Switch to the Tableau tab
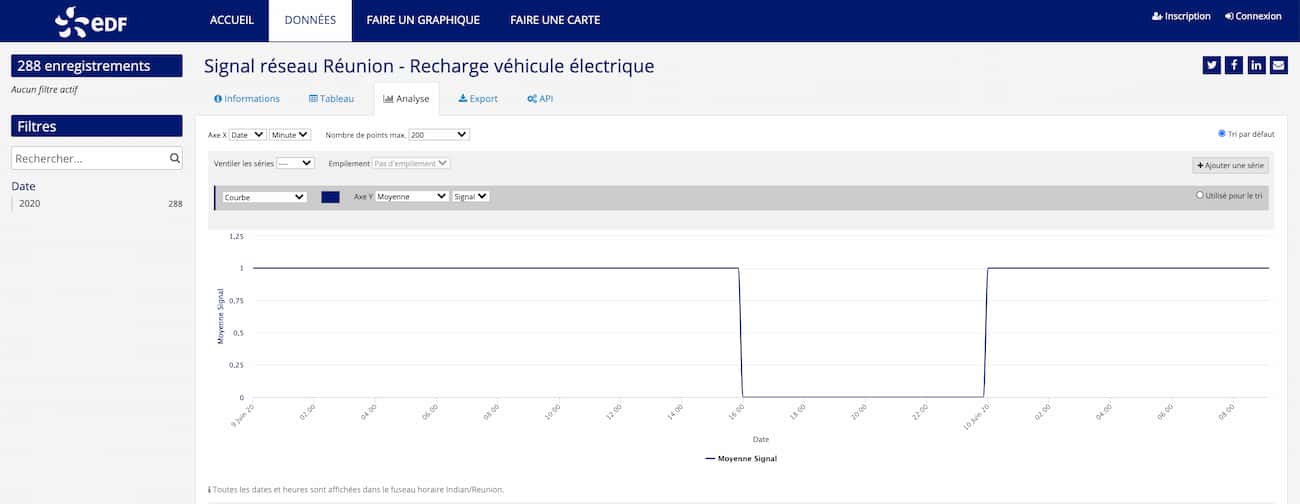1300x504 pixels. point(331,99)
